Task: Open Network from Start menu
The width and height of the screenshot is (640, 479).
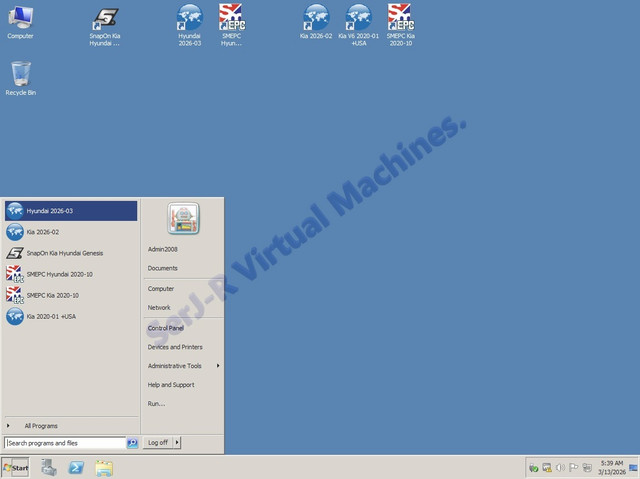Action: 159,308
